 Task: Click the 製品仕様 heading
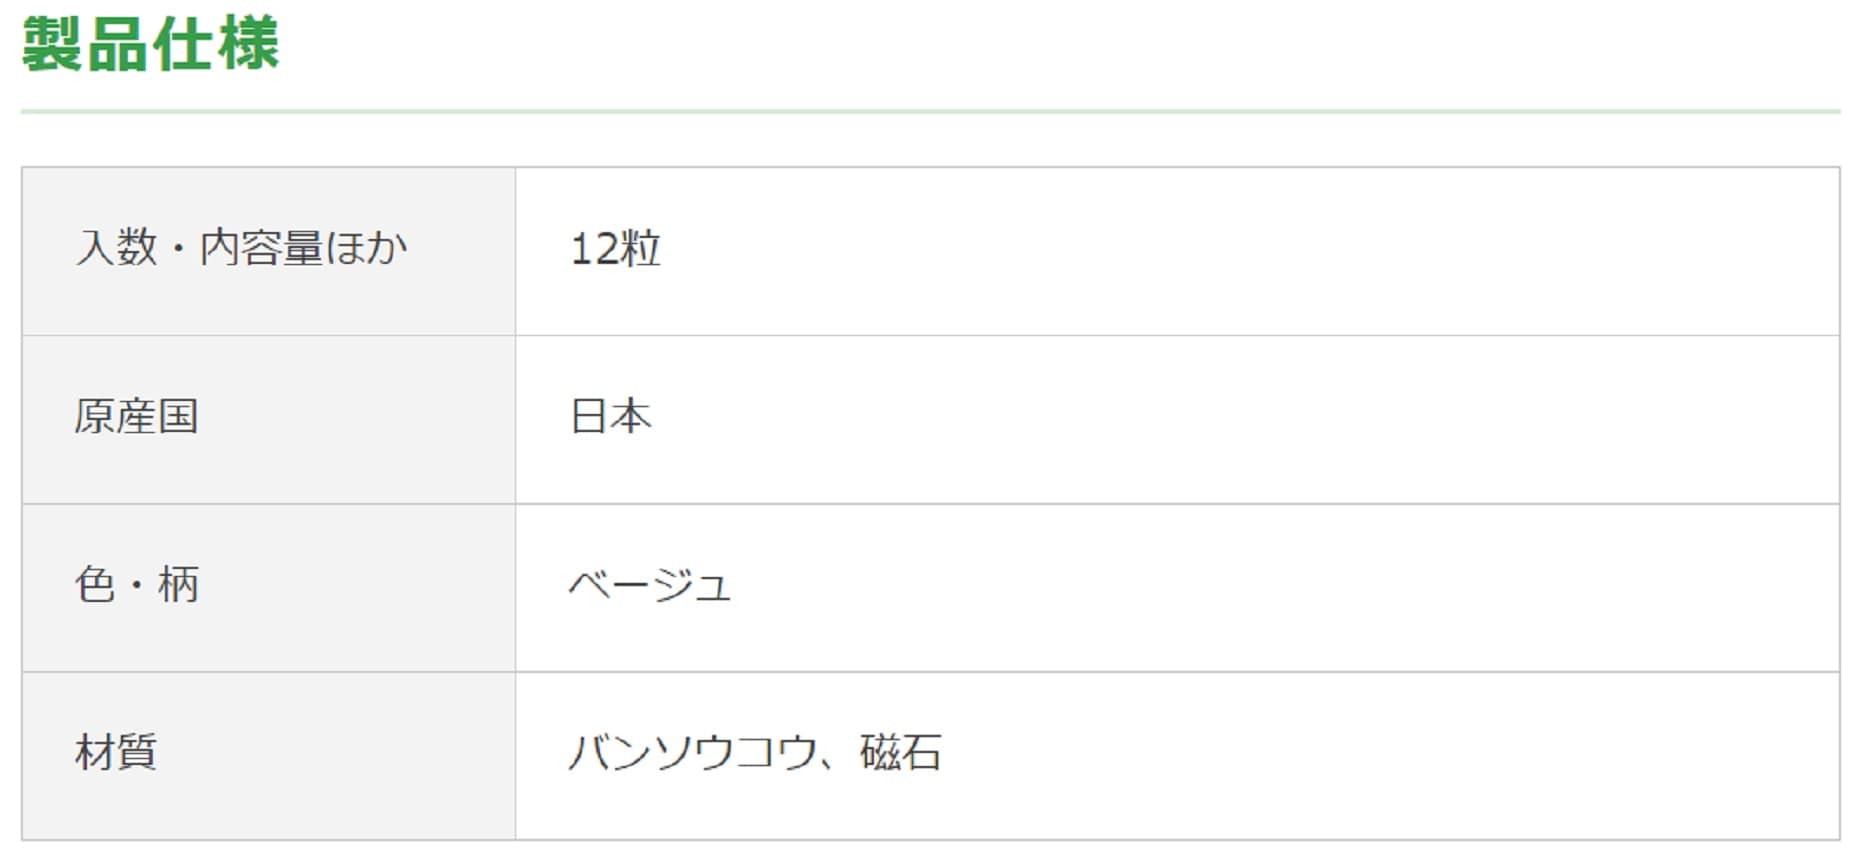(x=150, y=45)
